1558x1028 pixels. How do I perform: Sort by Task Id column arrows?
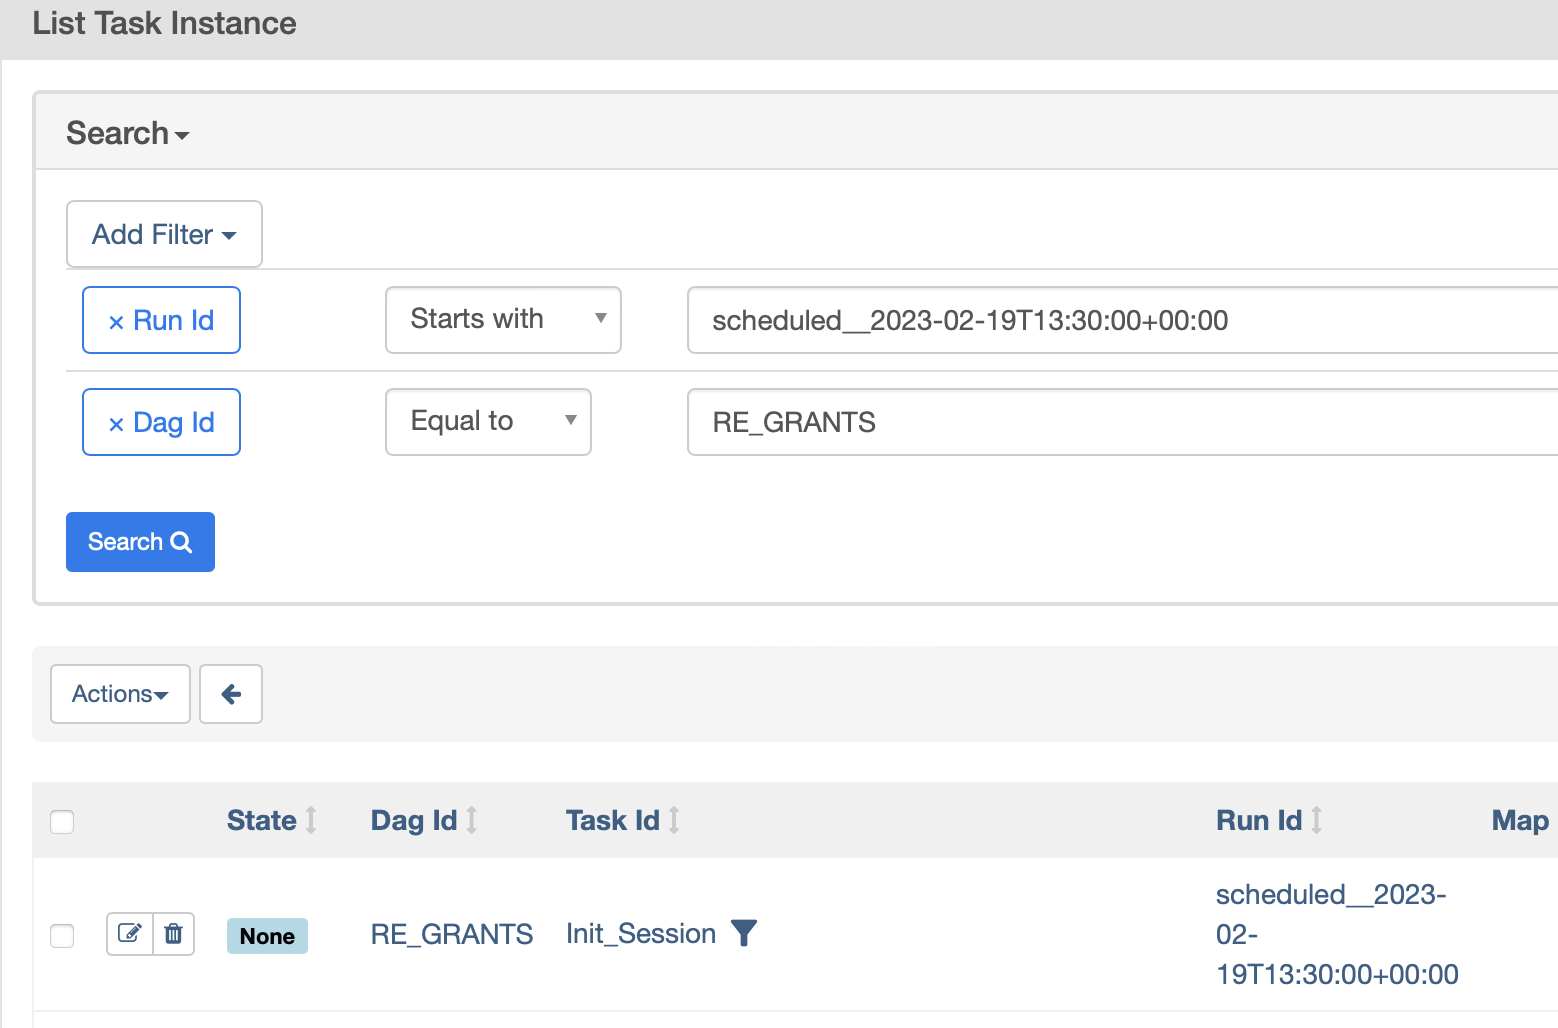pyautogui.click(x=675, y=820)
